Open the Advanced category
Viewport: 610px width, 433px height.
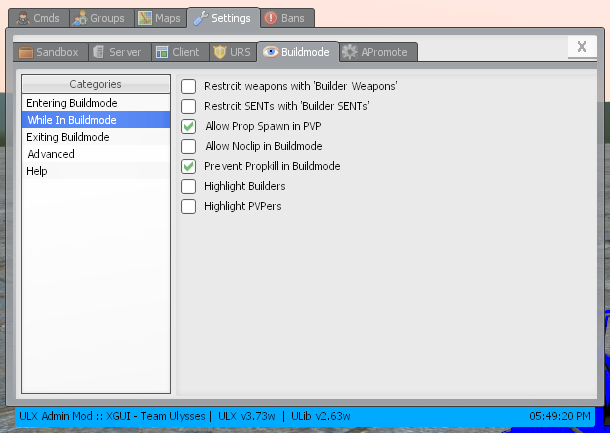click(x=96, y=154)
